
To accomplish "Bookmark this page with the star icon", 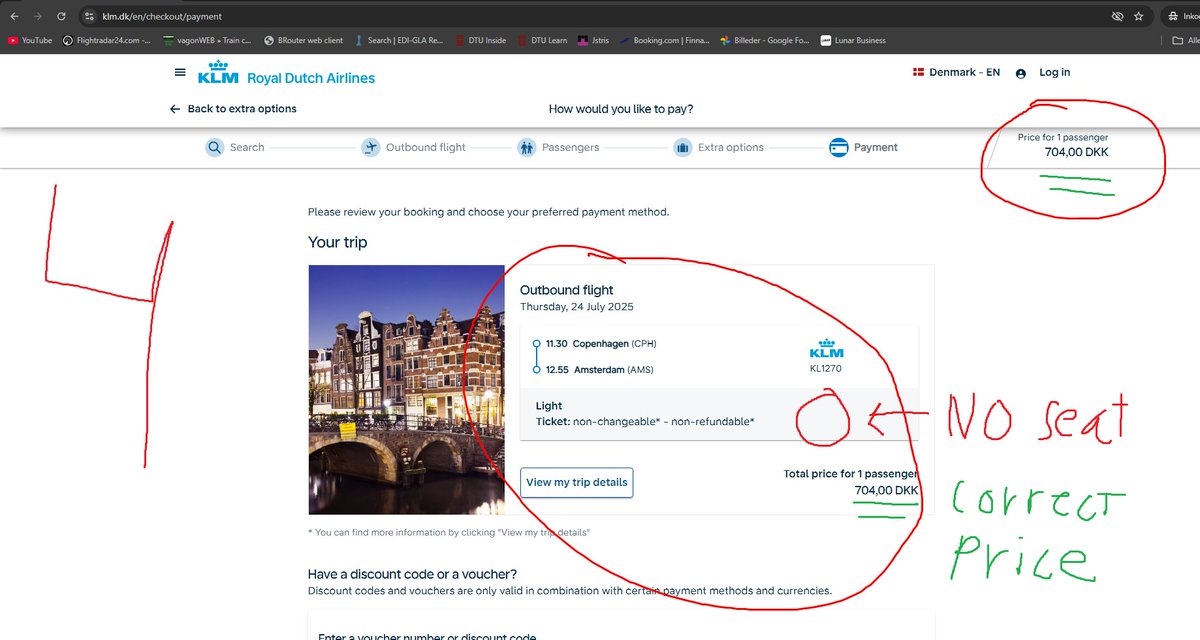I will click(x=1140, y=17).
